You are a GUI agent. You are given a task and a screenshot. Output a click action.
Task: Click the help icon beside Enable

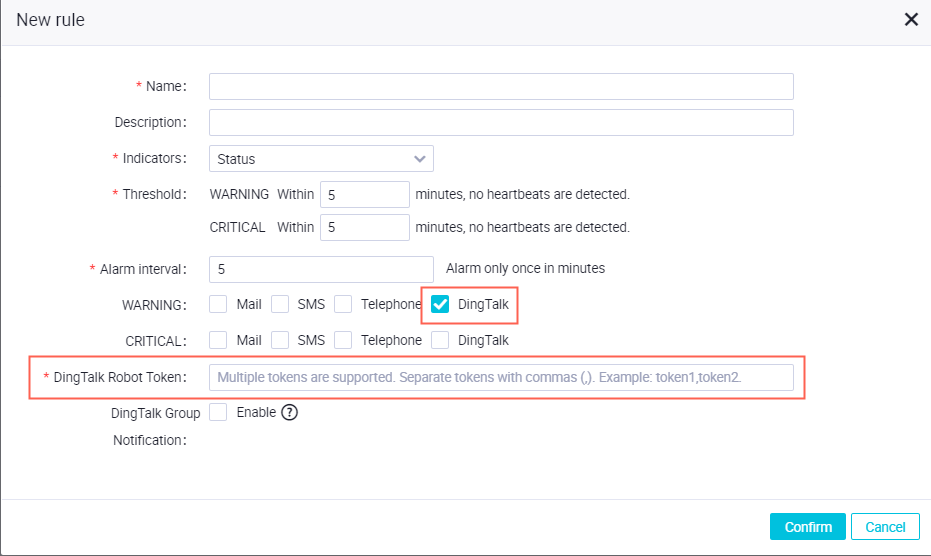[x=289, y=412]
